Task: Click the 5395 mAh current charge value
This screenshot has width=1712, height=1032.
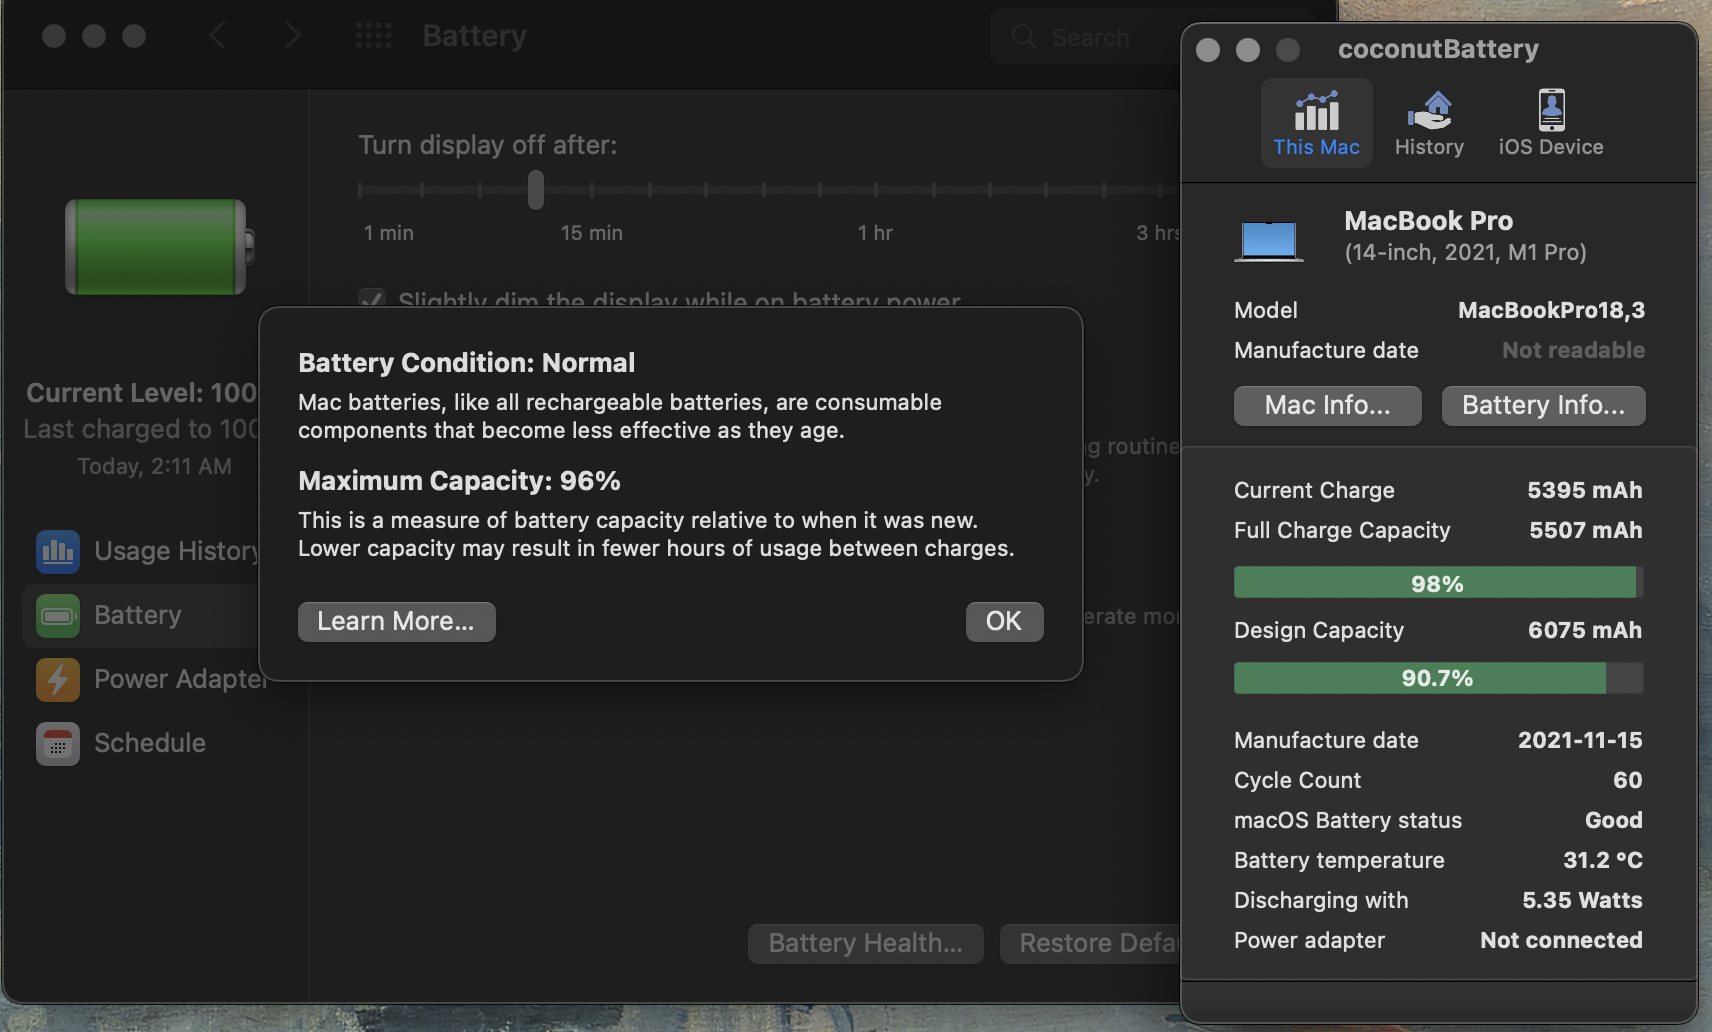Action: click(x=1584, y=490)
